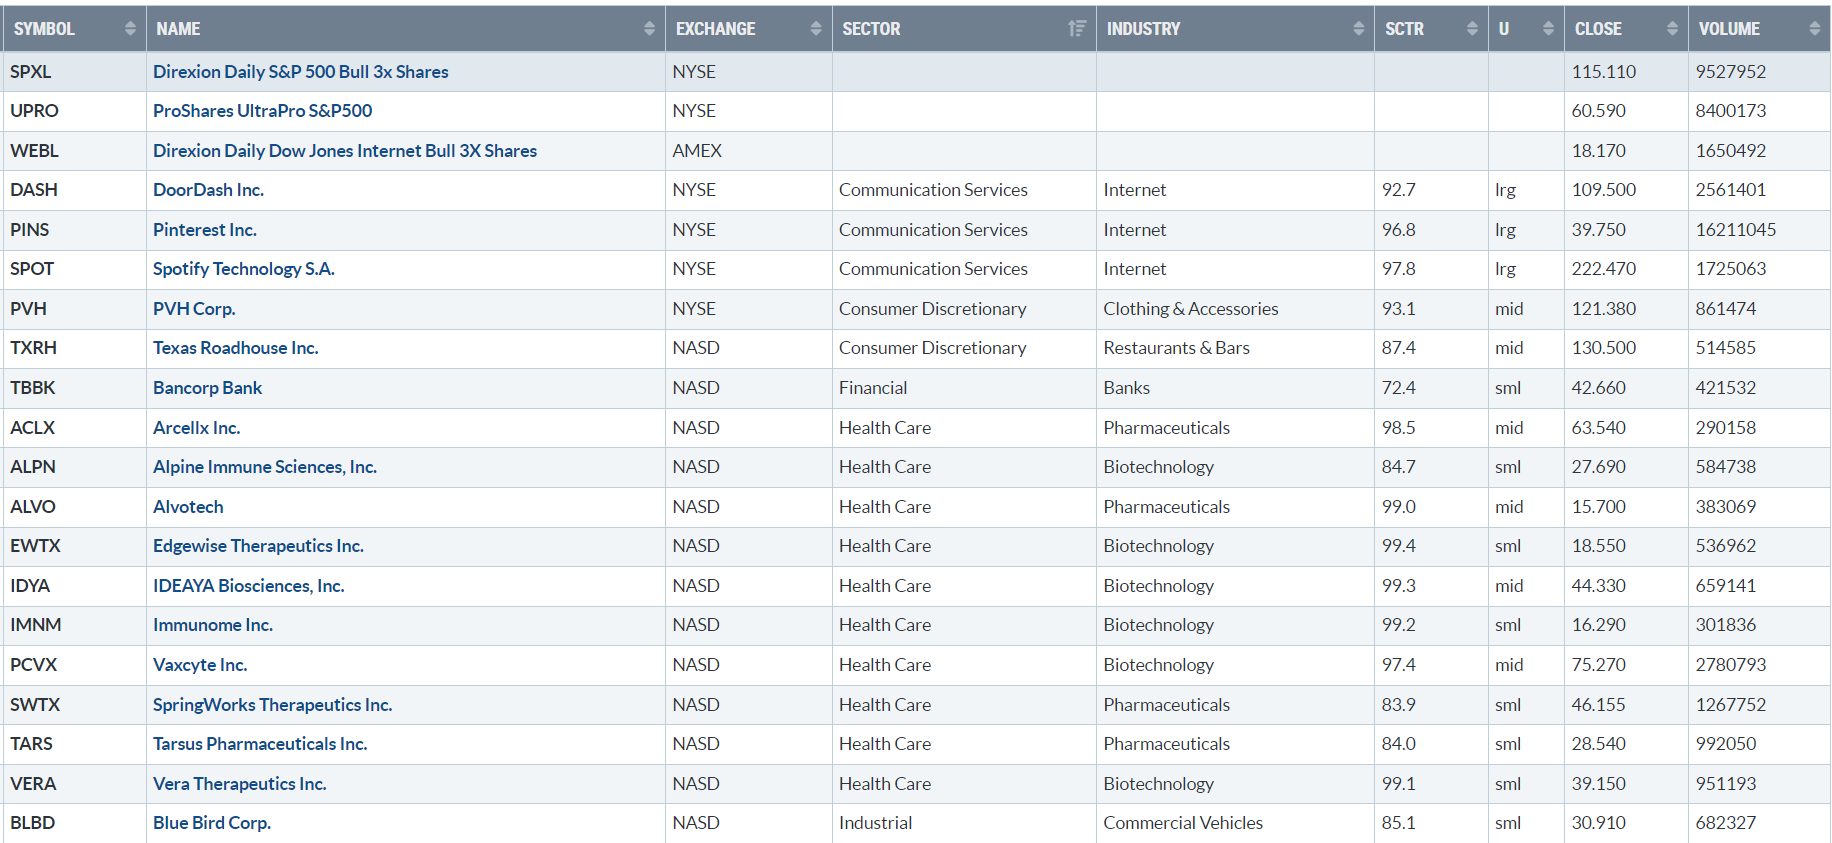
Task: Click the sort arrows in Close column header
Action: coord(1672,29)
